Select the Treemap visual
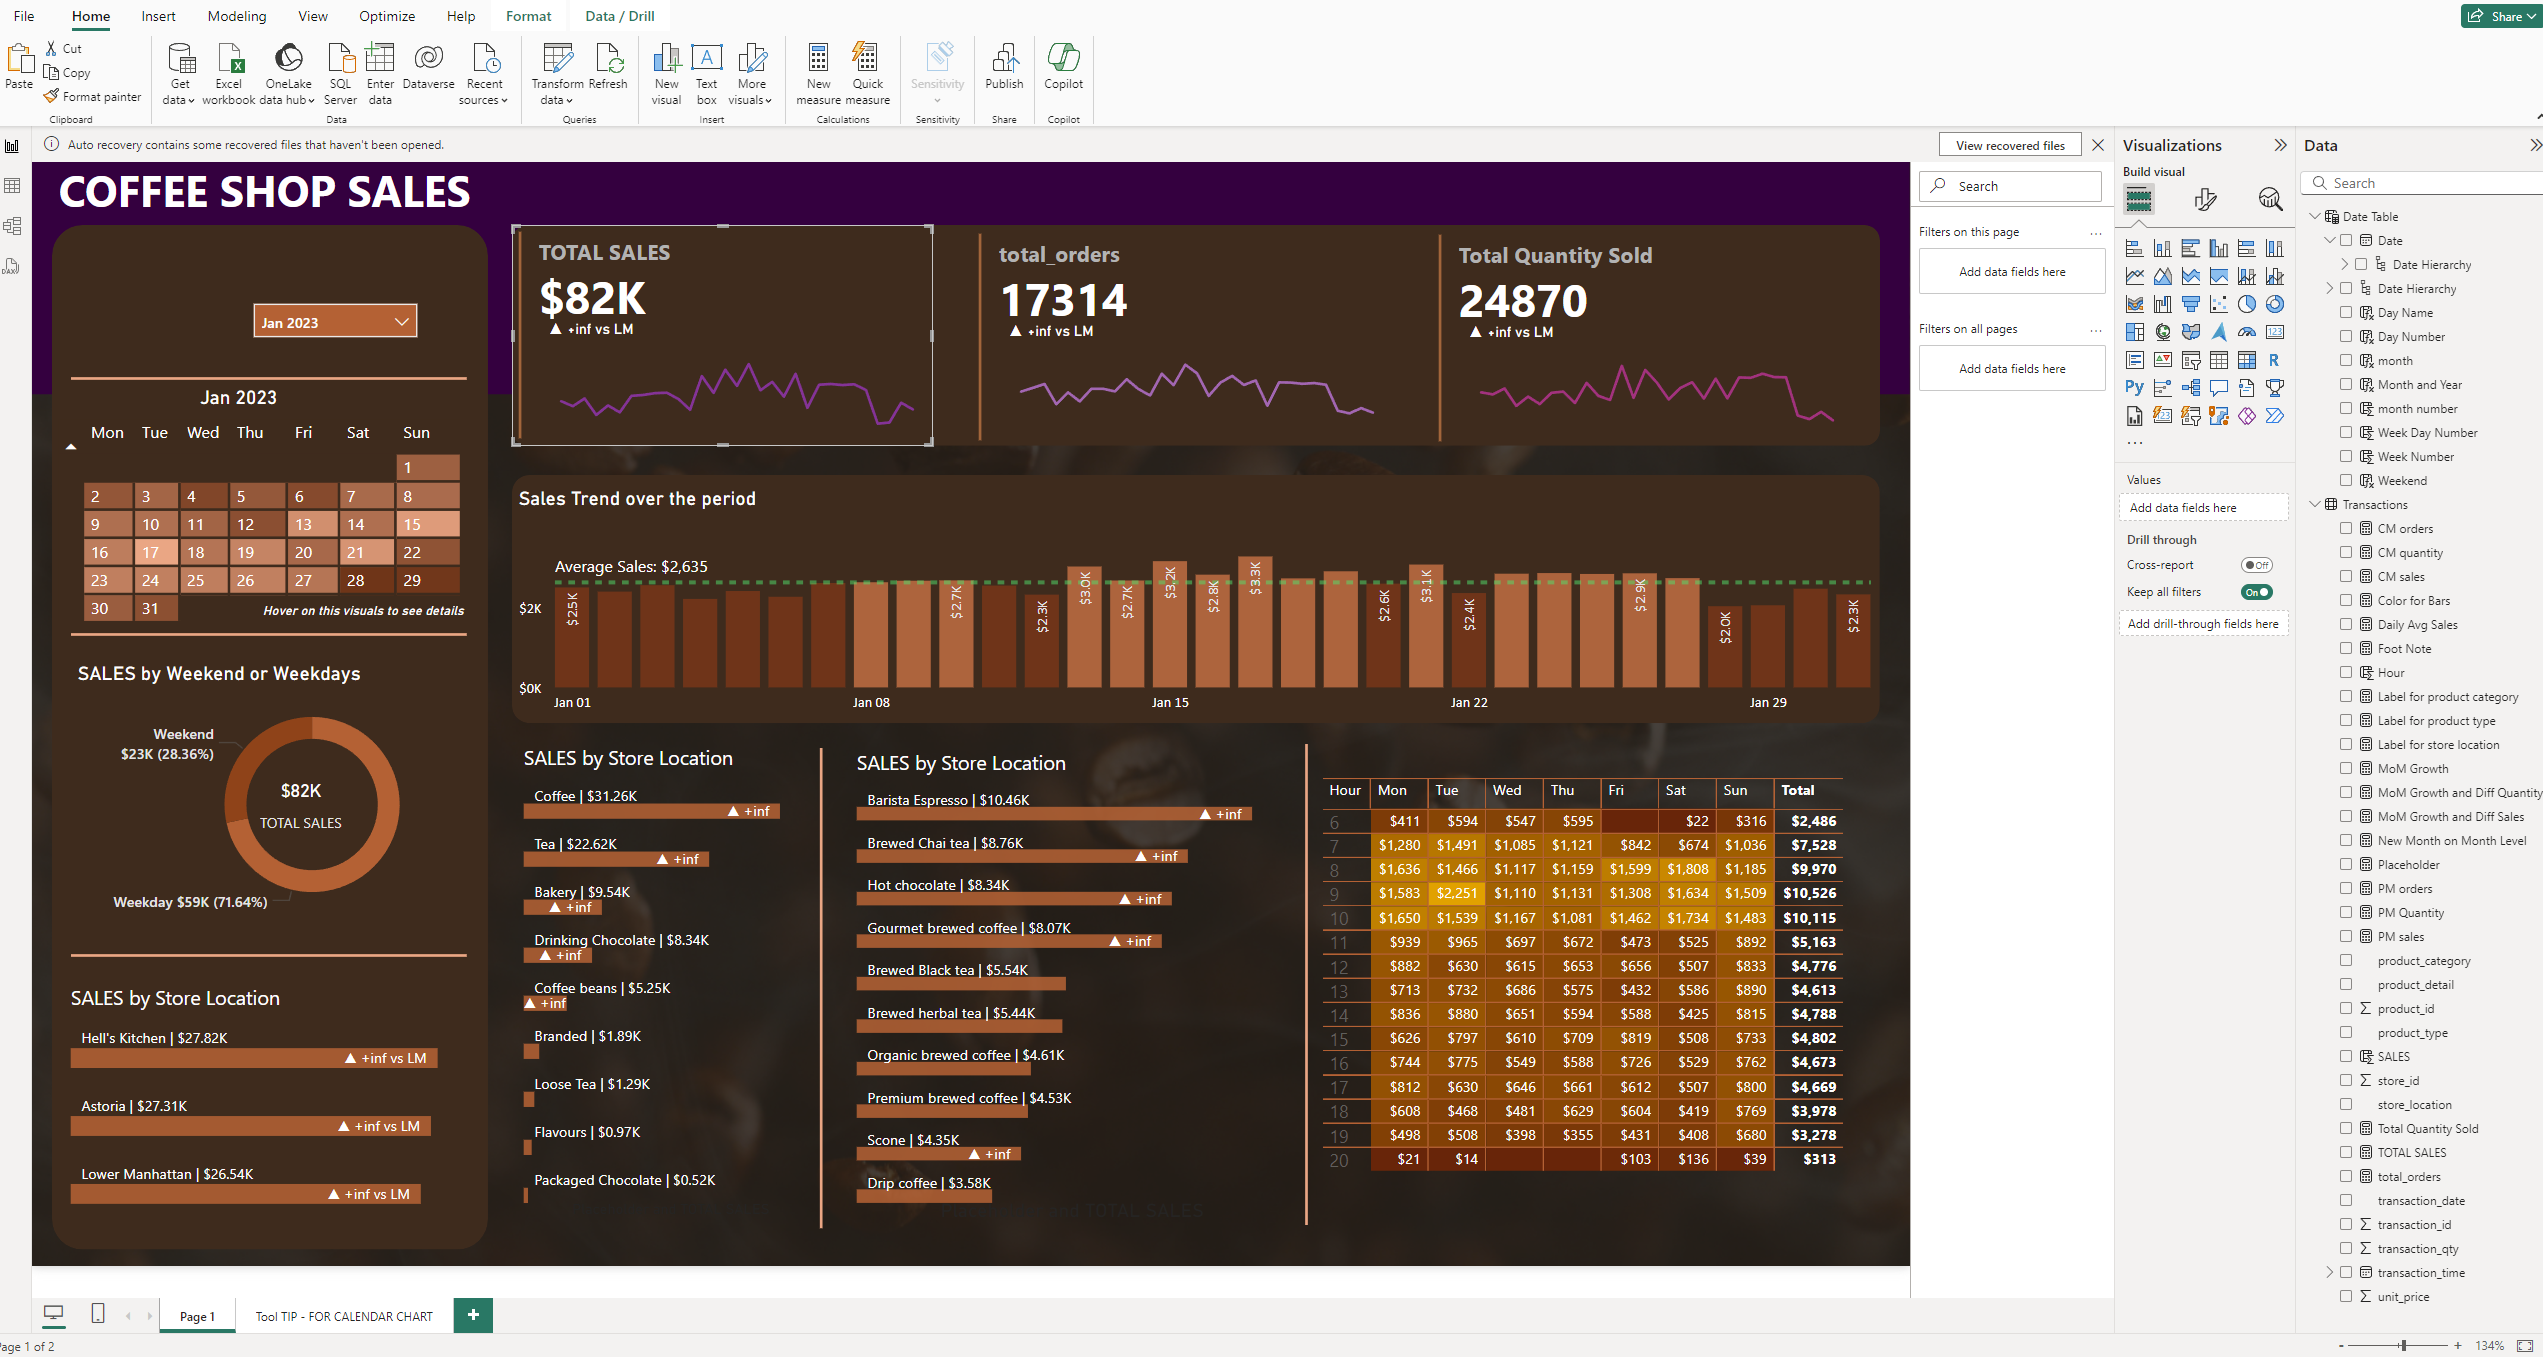The image size is (2543, 1357). pos(2134,332)
